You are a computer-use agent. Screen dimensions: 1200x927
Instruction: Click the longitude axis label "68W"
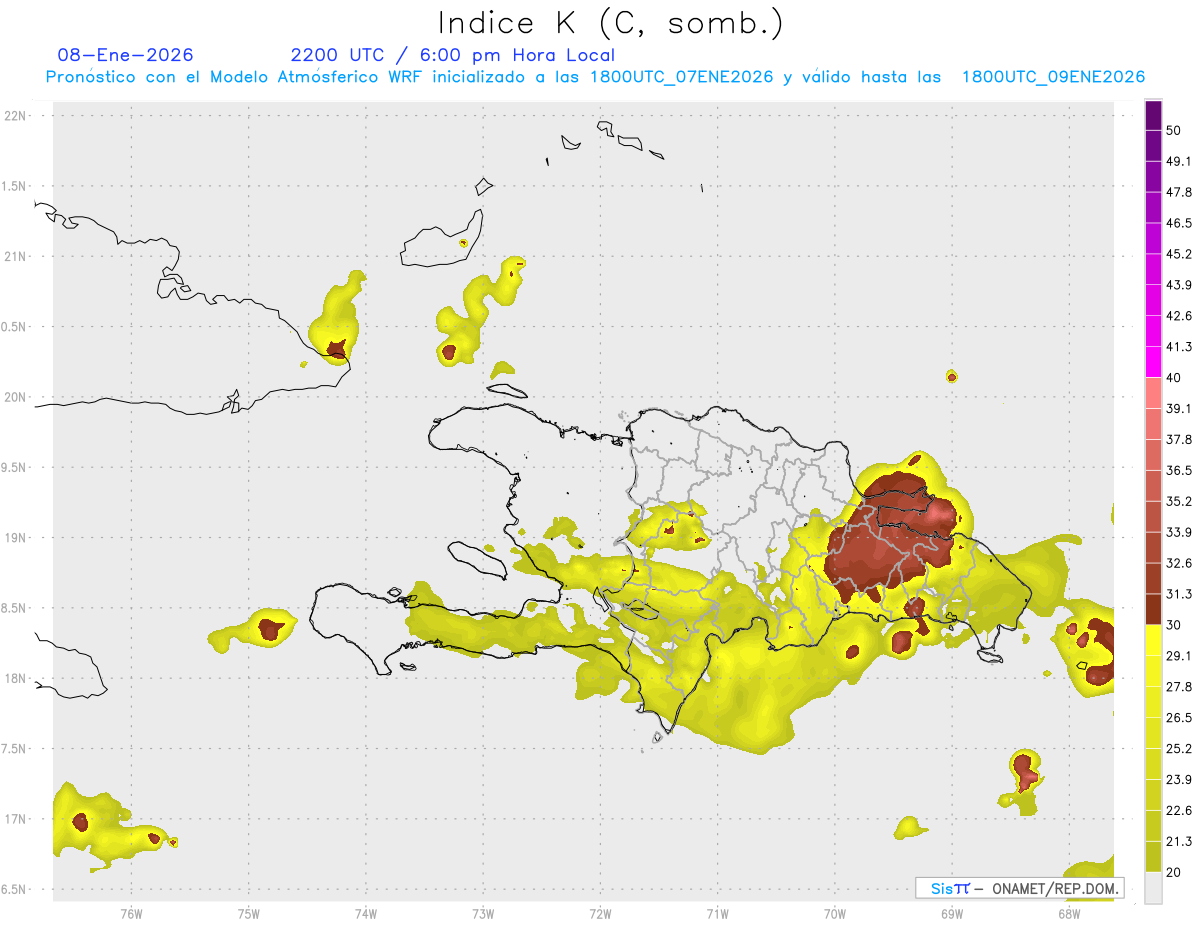pos(1069,912)
